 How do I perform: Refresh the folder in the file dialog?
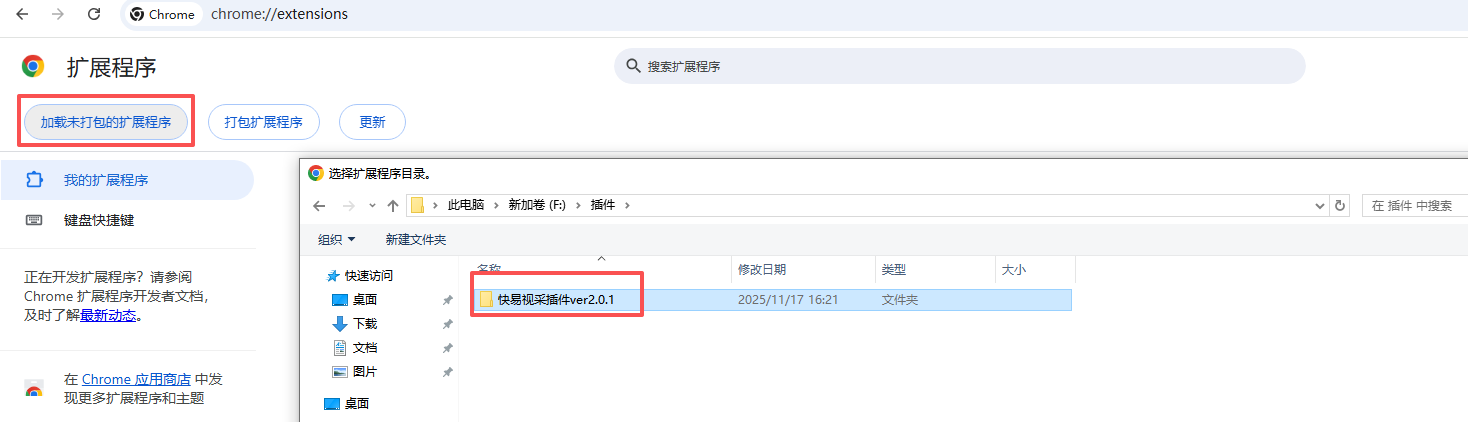click(1341, 205)
